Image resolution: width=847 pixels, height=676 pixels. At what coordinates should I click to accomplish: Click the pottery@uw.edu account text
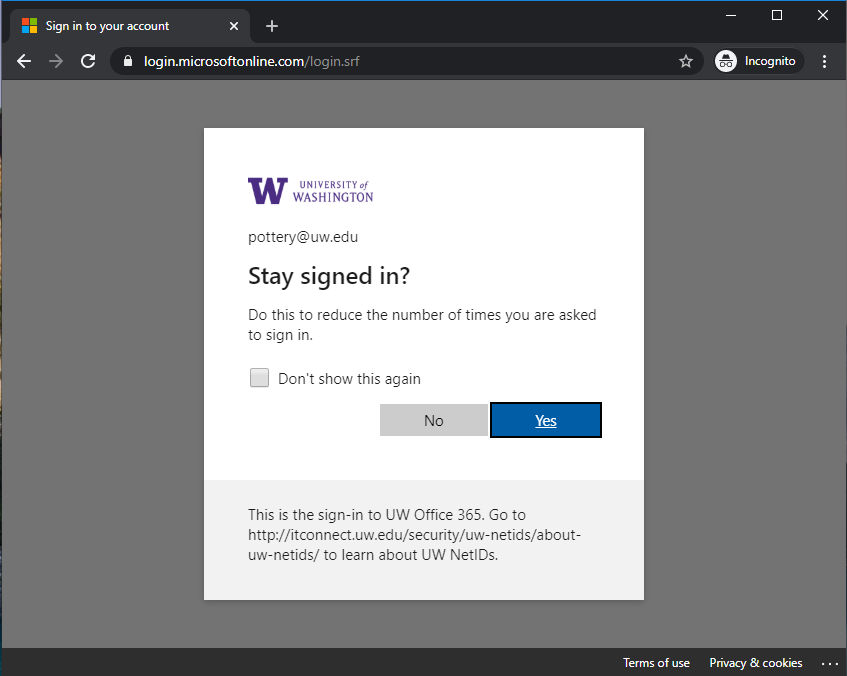[303, 237]
